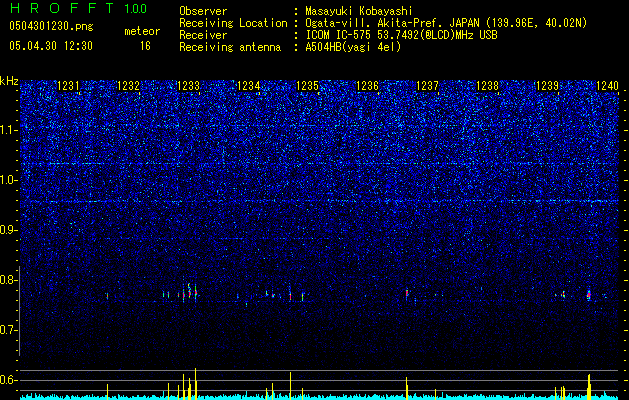Click the tallest yellow intensity spike

click(x=195, y=384)
